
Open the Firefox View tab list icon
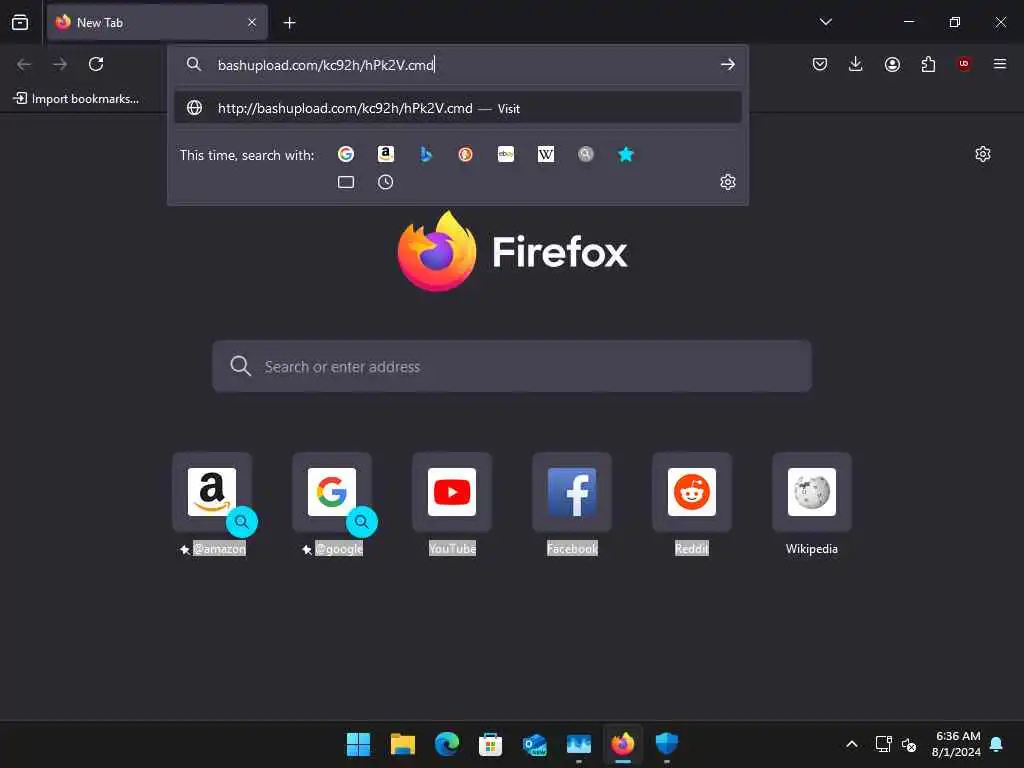tap(20, 22)
